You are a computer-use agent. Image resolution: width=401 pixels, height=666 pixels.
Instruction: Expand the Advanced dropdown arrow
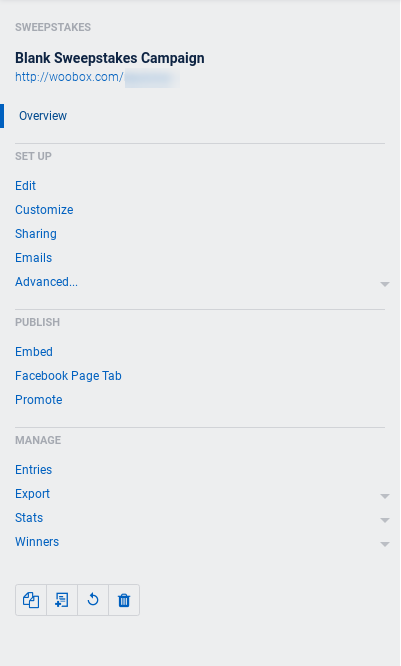point(384,284)
